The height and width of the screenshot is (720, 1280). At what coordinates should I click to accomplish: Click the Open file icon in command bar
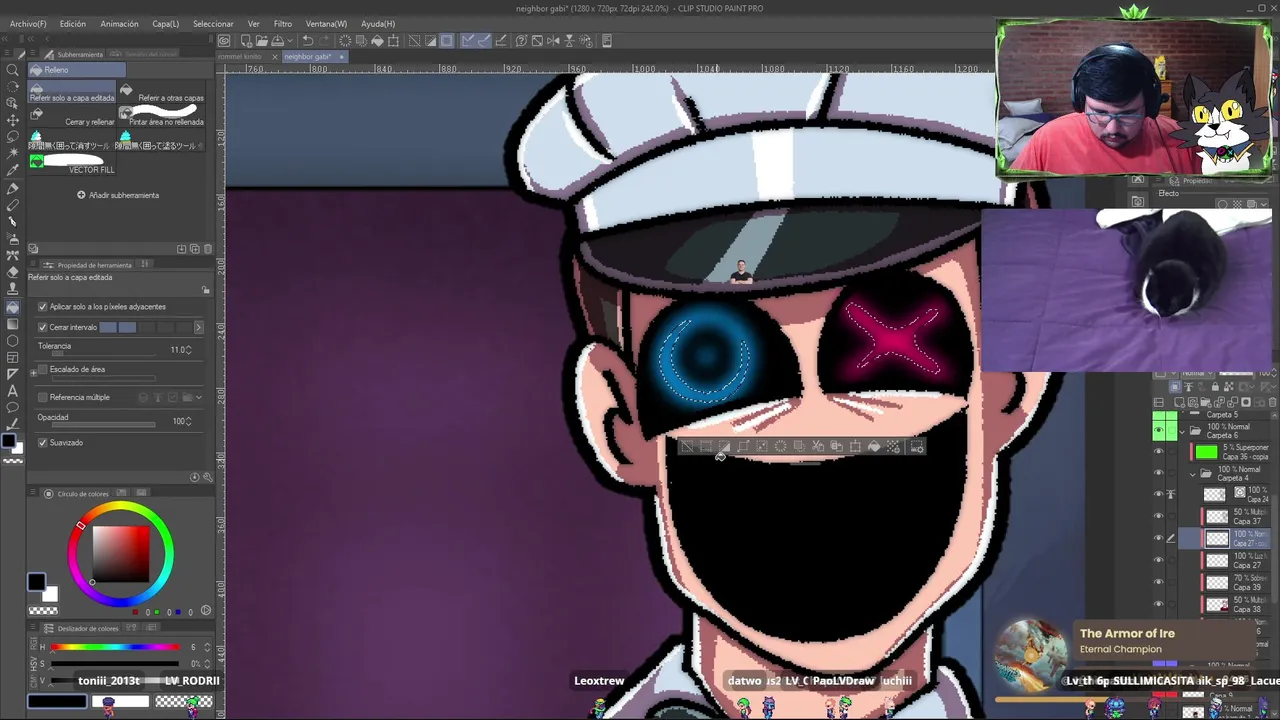tap(260, 41)
